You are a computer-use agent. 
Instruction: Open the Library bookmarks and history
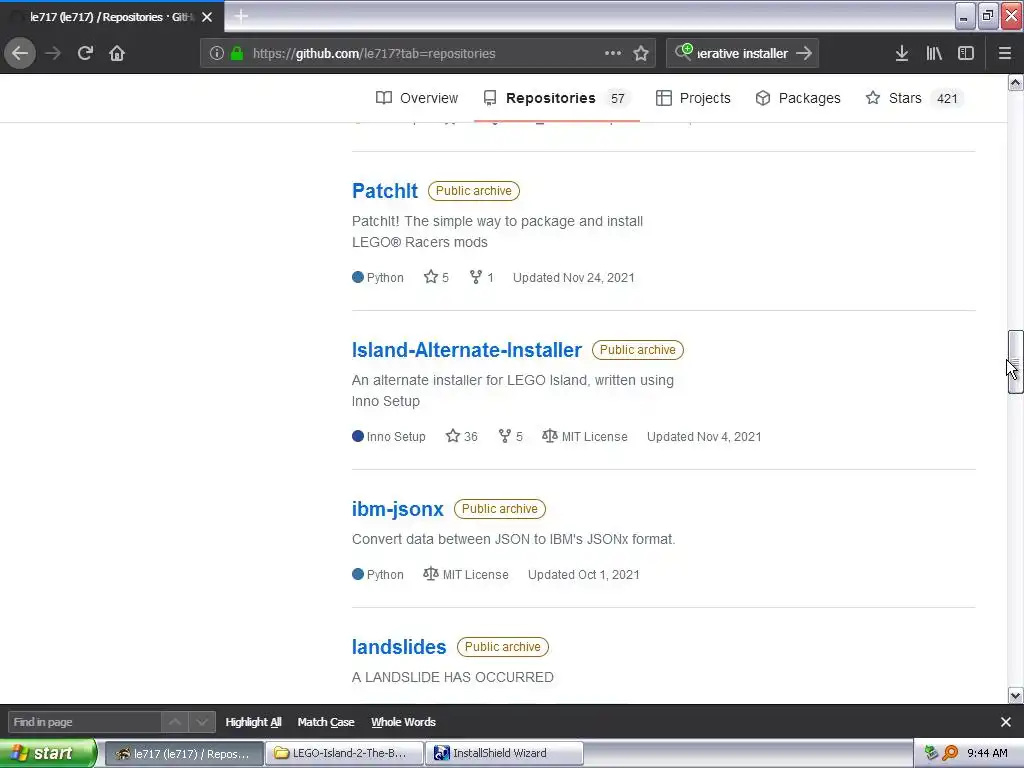pyautogui.click(x=934, y=53)
